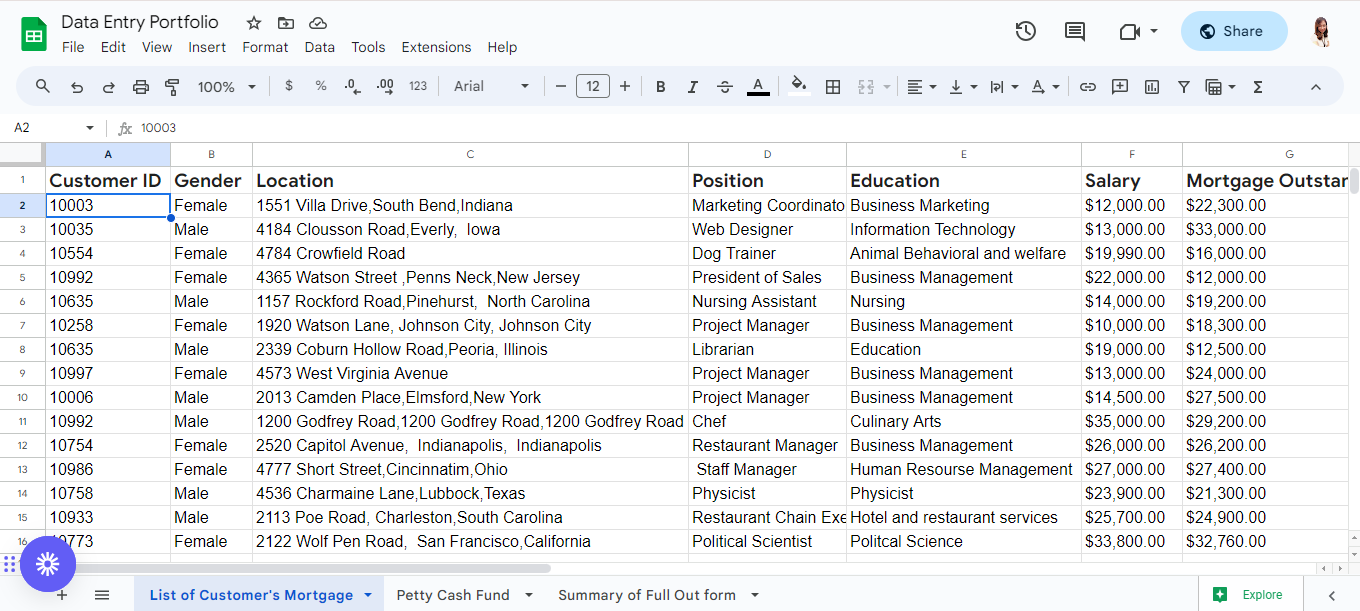1360x611 pixels.
Task: Open the Extensions menu
Action: tap(436, 47)
